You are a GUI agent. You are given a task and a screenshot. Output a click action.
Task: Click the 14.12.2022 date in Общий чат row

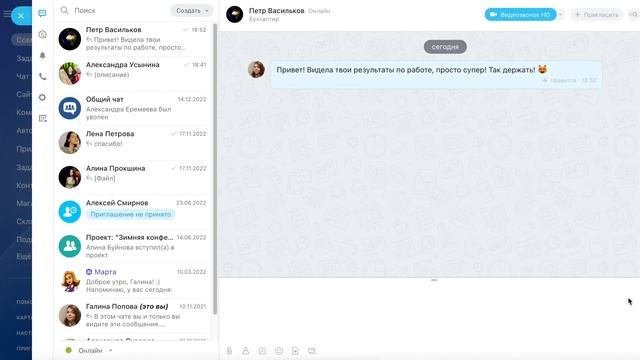[x=192, y=99]
